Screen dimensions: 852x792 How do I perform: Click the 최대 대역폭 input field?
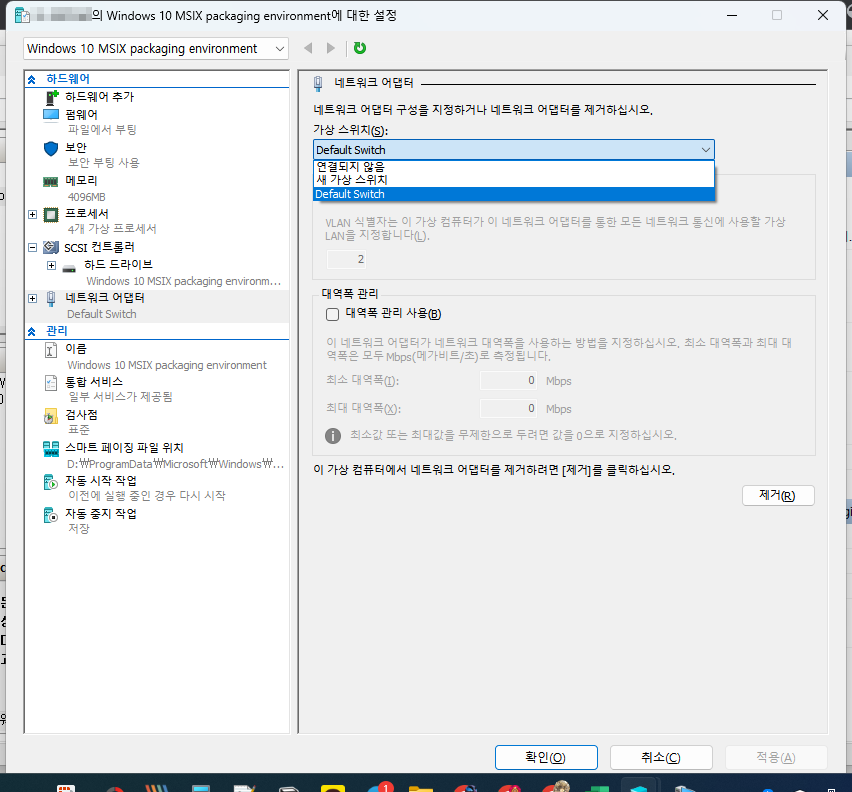pyautogui.click(x=509, y=408)
